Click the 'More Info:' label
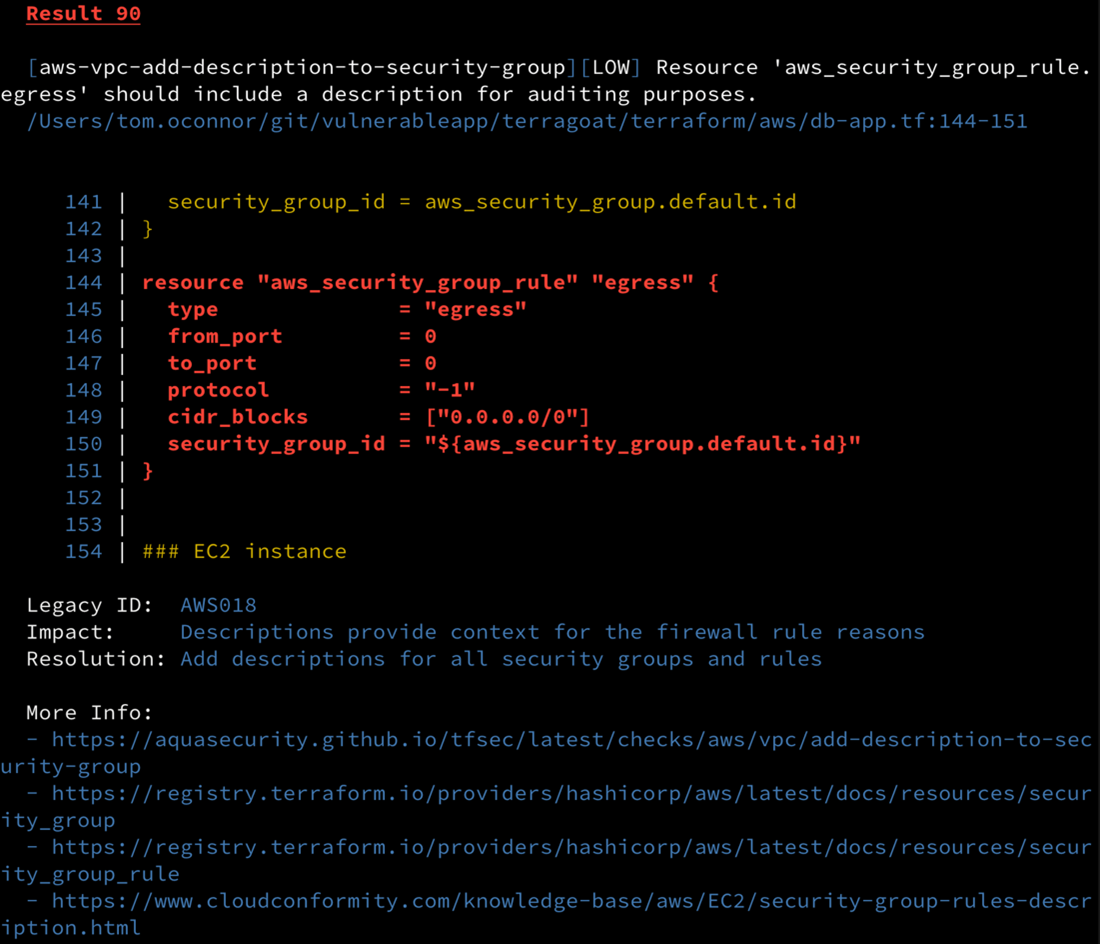This screenshot has width=1100, height=944. [89, 713]
